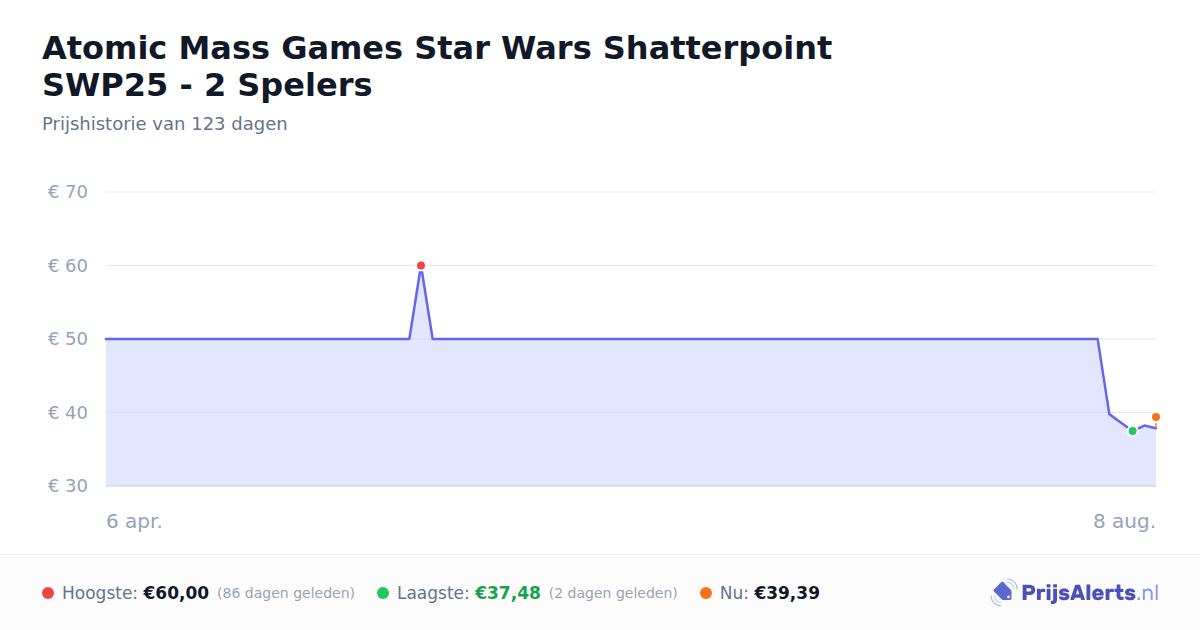Image resolution: width=1200 pixels, height=630 pixels.
Task: Click the red Hoogste legend dot
Action: [x=48, y=593]
